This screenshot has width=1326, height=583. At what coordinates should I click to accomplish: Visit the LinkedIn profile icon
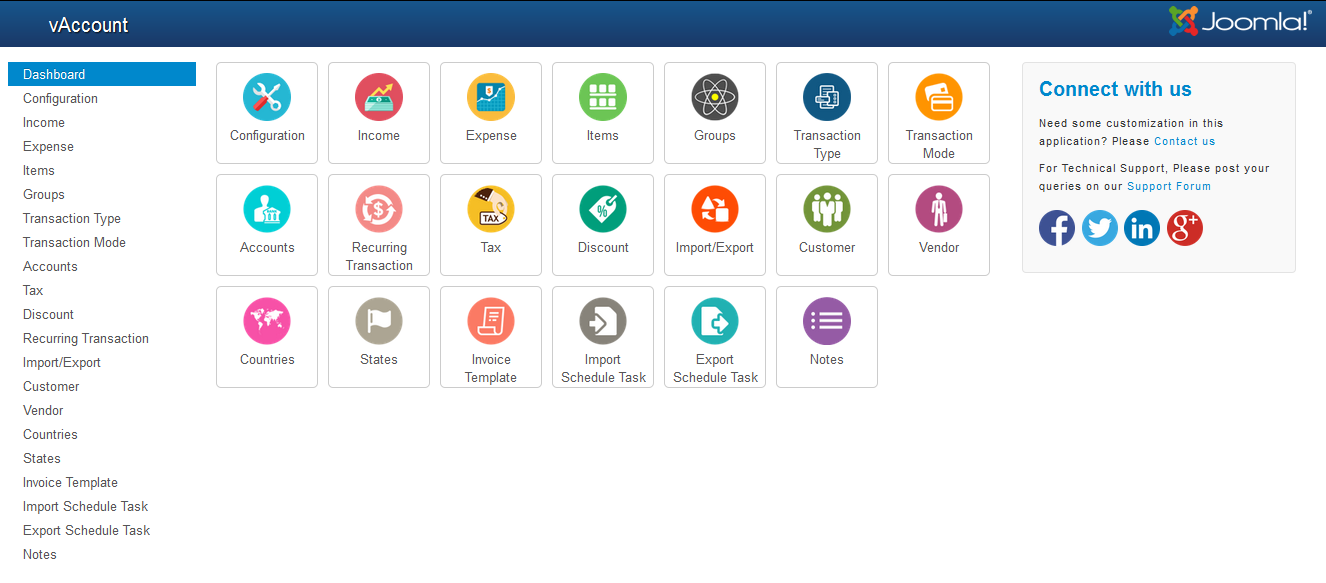click(x=1142, y=228)
